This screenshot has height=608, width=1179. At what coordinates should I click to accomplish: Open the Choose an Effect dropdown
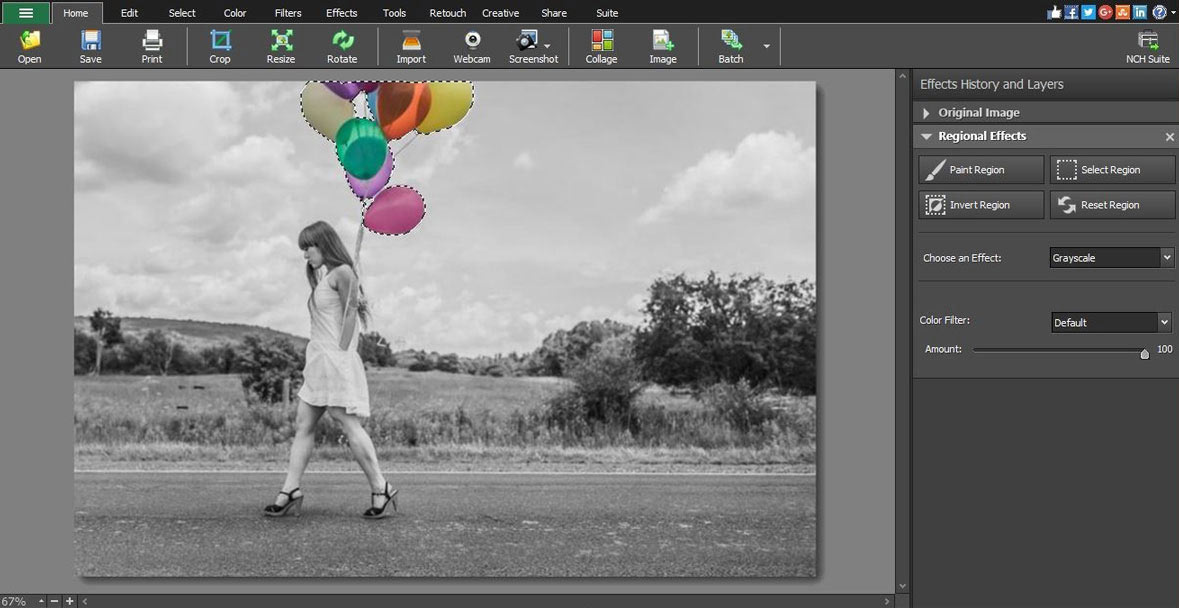1111,258
